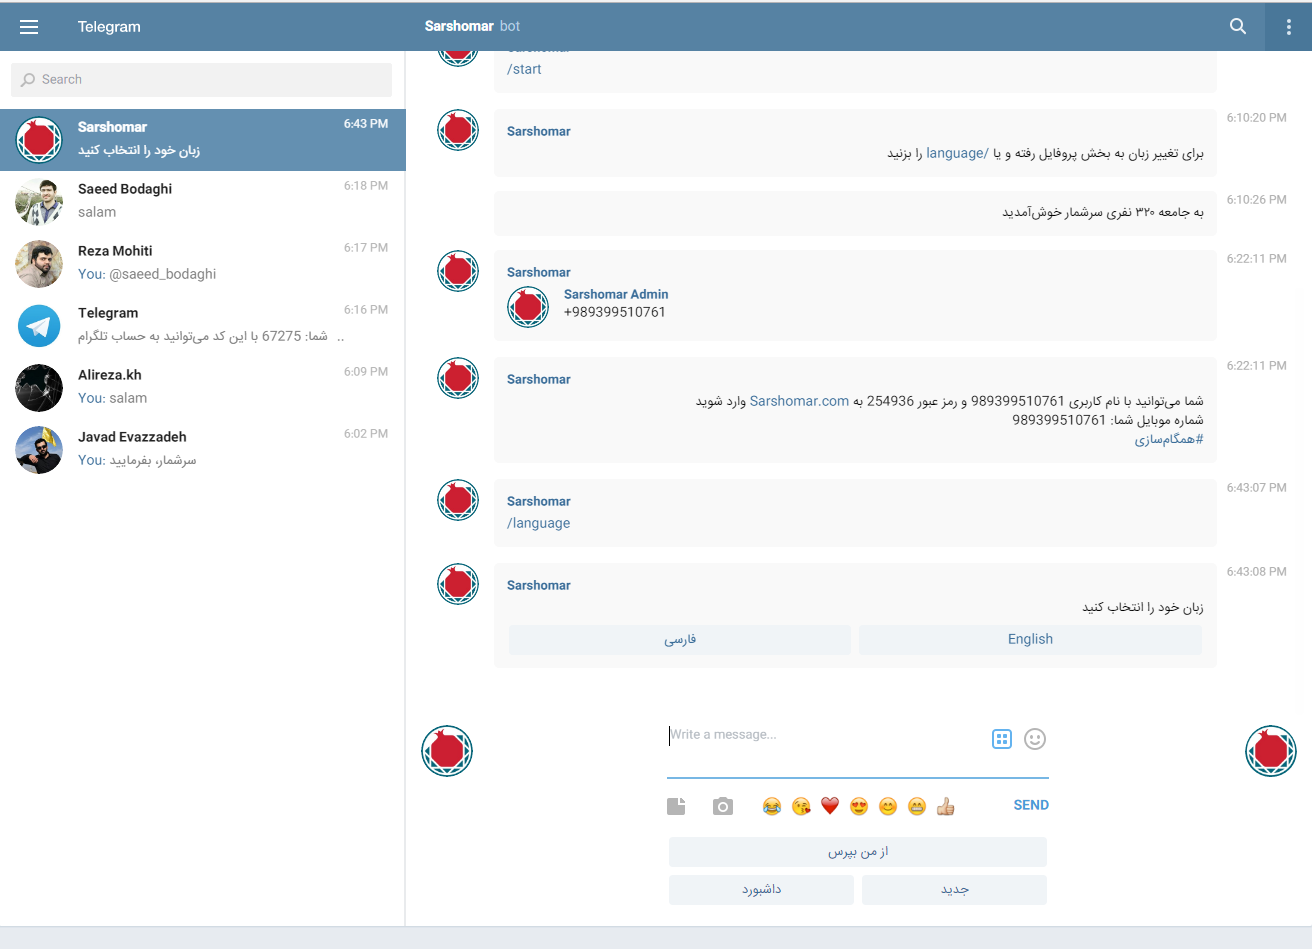Click the camera icon to send a photo
Screen dimensions: 1312x949
coord(723,805)
